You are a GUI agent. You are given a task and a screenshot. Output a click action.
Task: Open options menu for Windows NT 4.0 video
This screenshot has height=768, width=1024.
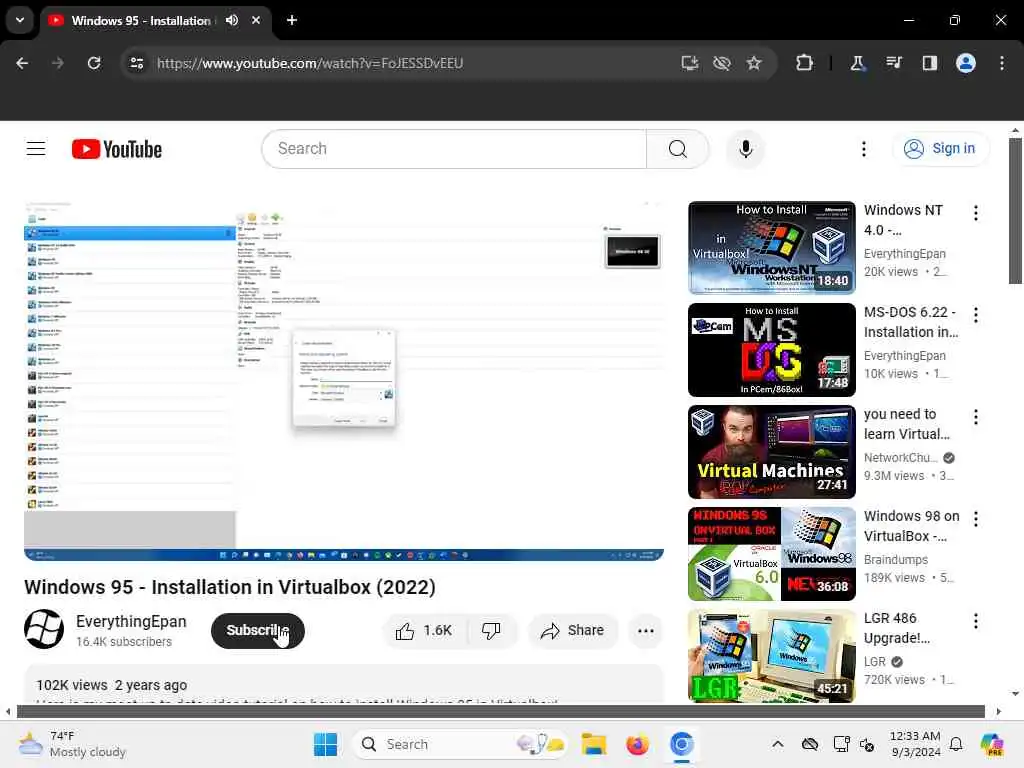(975, 213)
